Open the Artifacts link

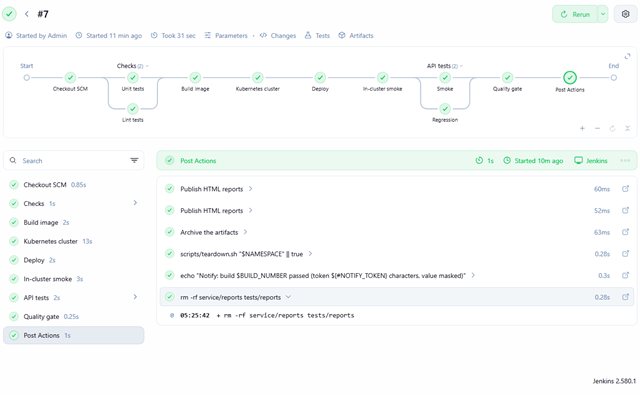point(356,36)
